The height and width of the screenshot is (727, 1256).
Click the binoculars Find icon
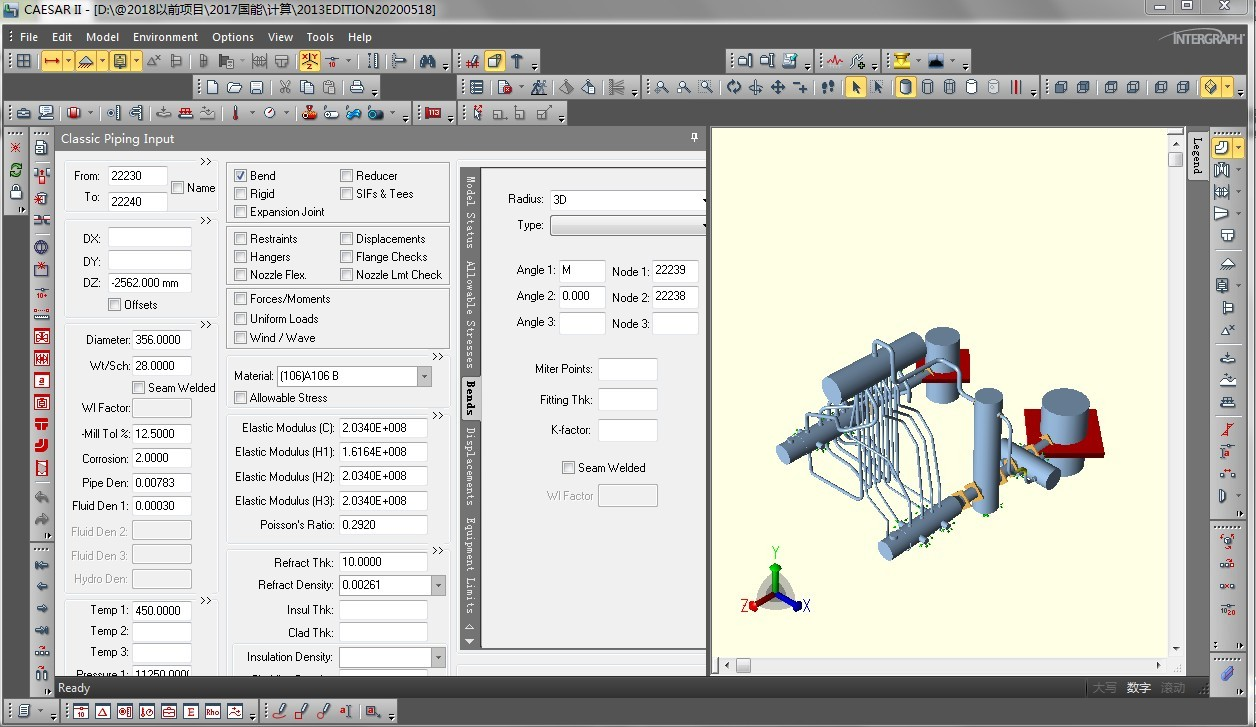pyautogui.click(x=427, y=61)
